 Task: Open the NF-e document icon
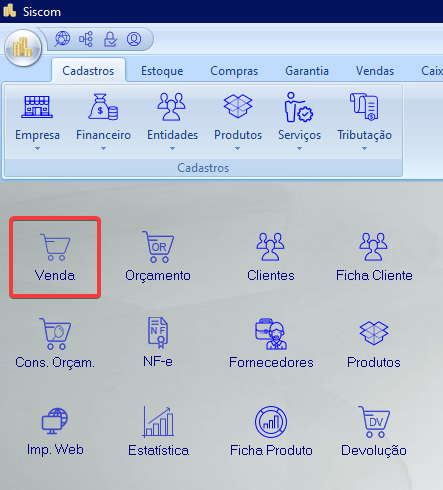click(x=158, y=342)
